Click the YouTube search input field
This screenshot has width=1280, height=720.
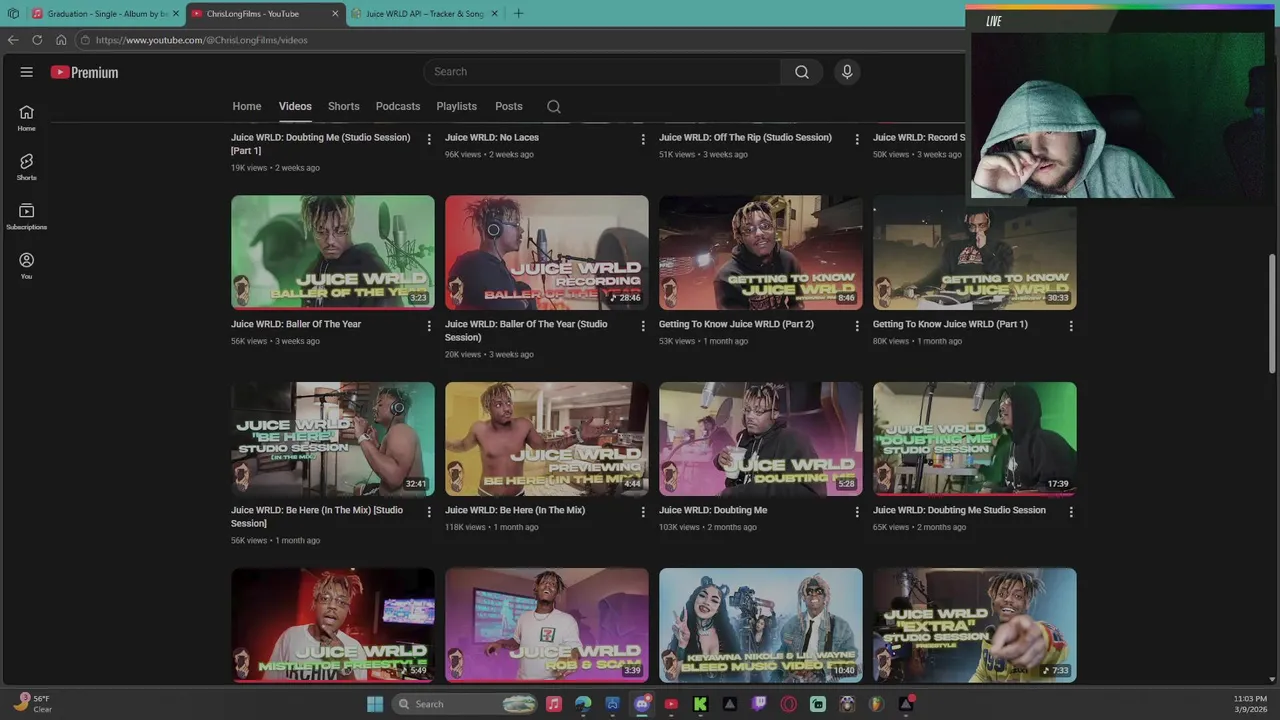[602, 72]
